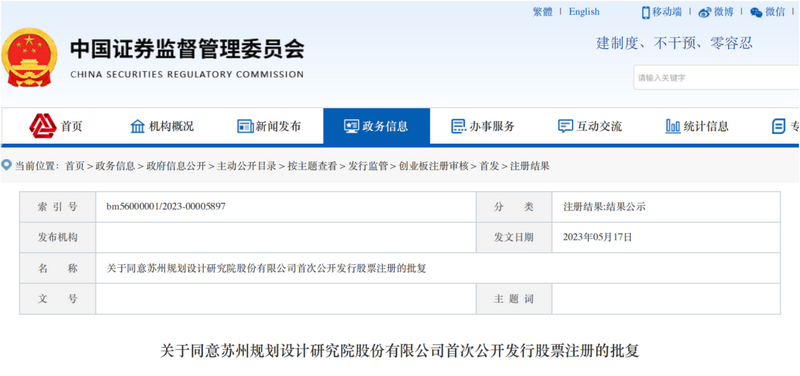Click the Weibo icon in header
Image resolution: width=800 pixels, height=376 pixels.
(705, 13)
